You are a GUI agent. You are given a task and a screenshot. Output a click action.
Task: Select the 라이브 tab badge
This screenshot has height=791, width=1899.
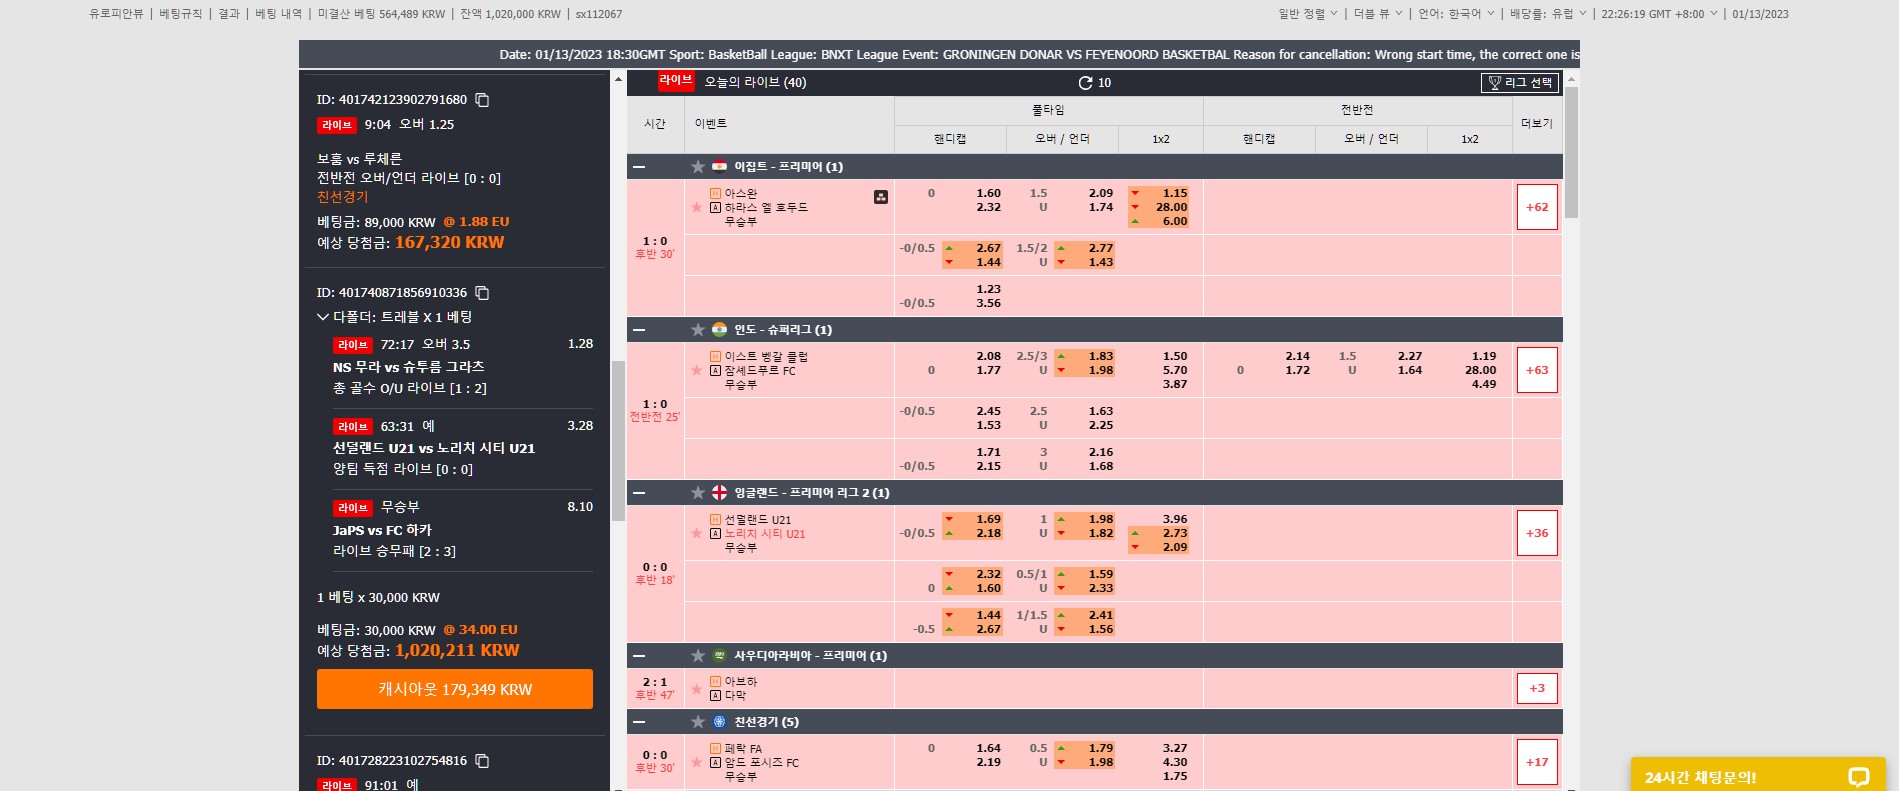[x=676, y=81]
